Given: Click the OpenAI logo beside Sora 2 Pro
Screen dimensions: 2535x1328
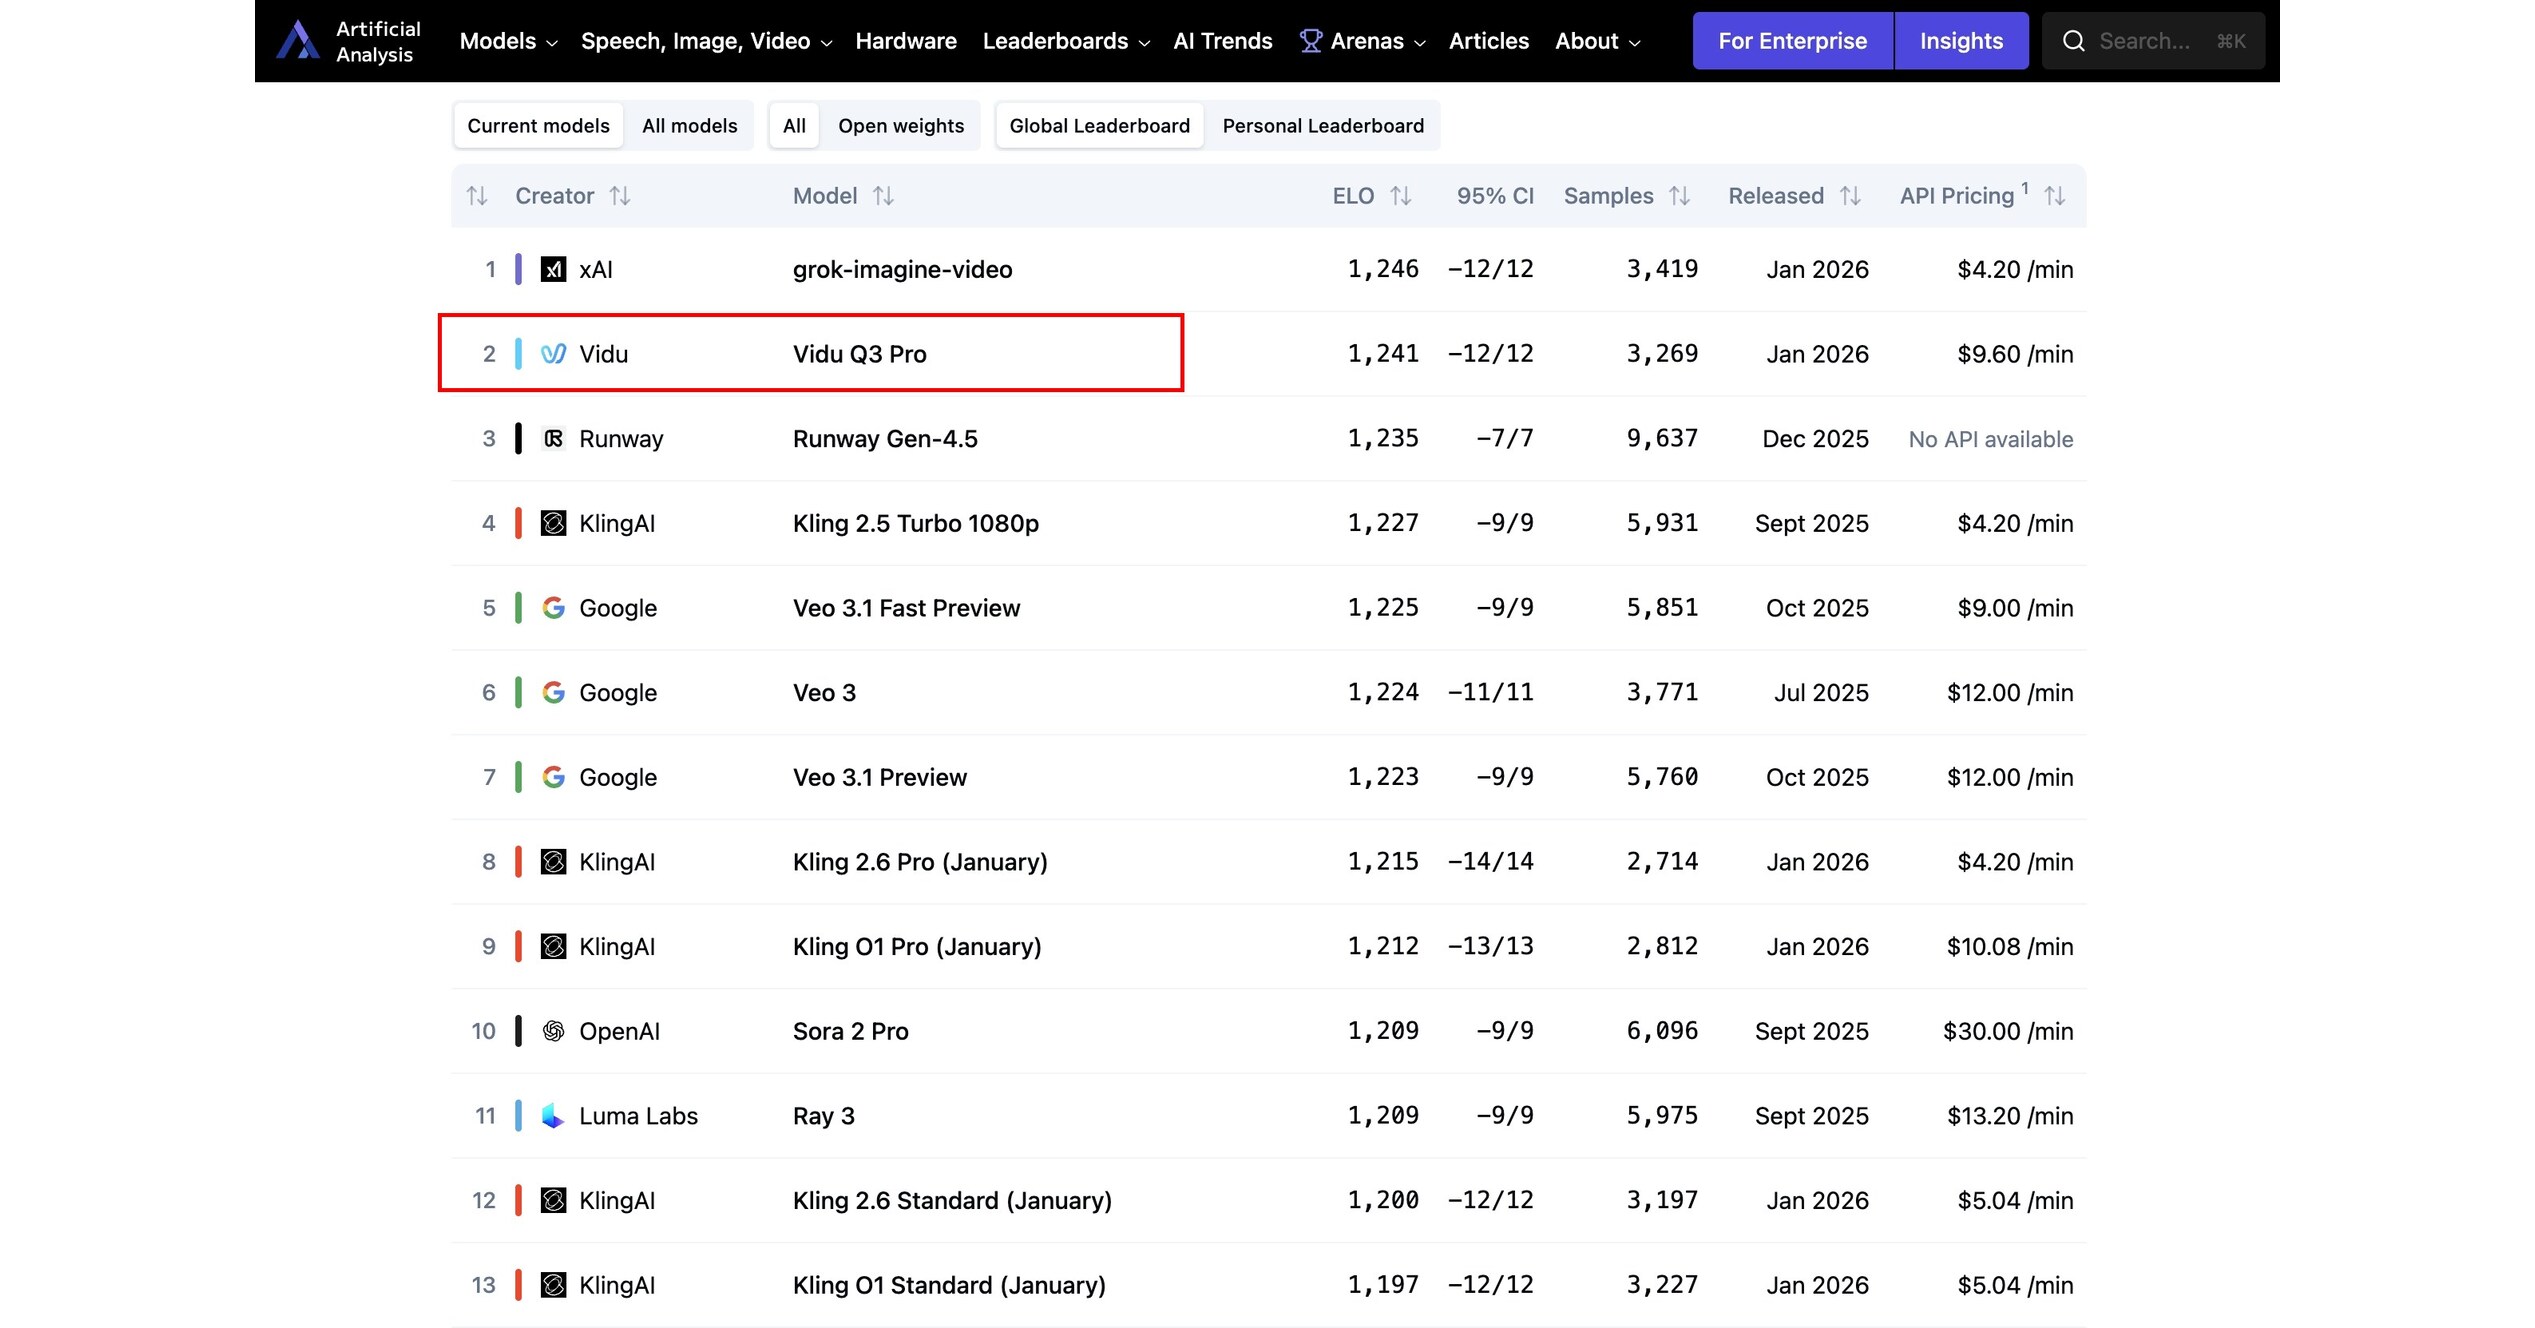Looking at the screenshot, I should (553, 1030).
